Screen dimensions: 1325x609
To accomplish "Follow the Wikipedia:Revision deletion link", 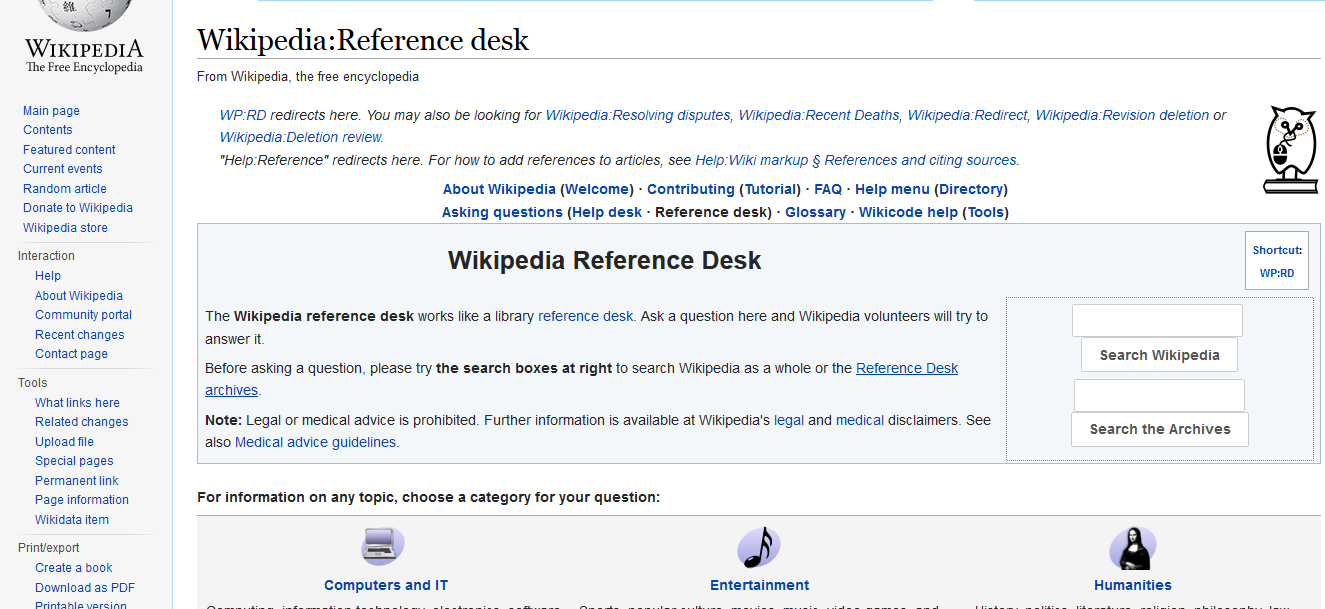I will coord(1122,115).
